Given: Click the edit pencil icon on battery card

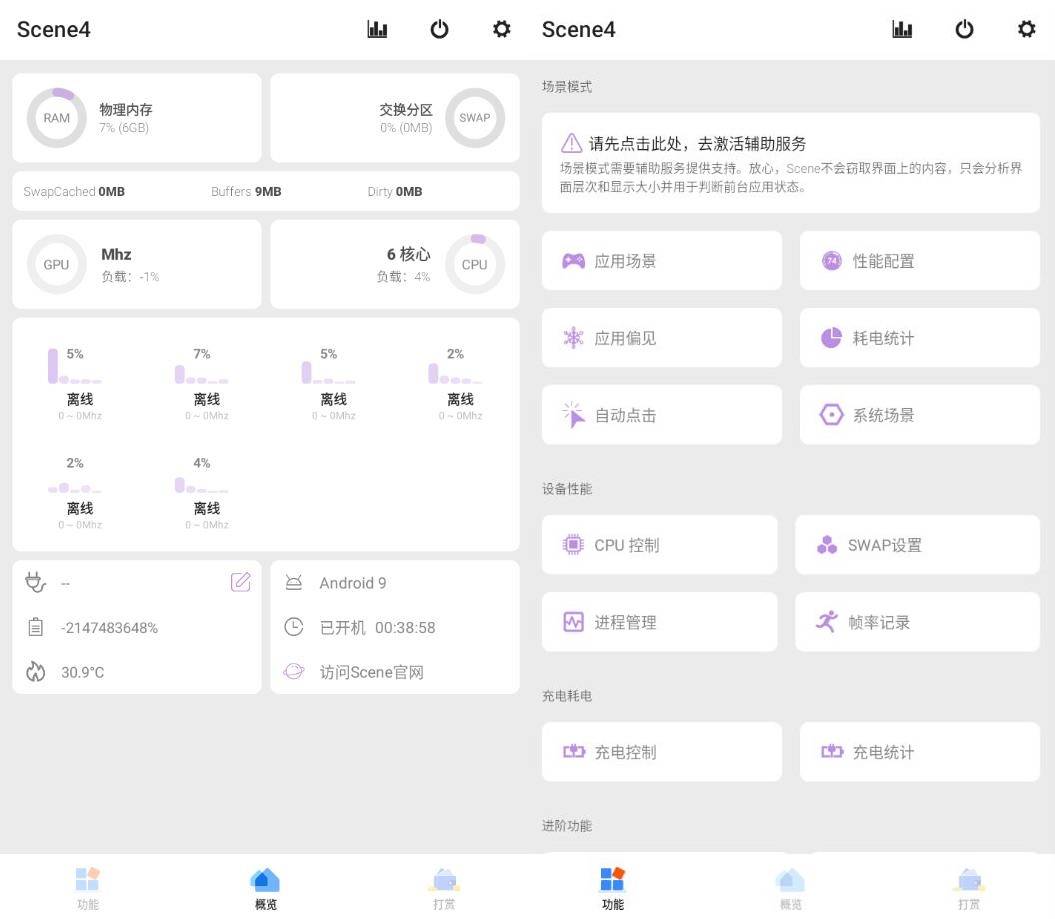Looking at the screenshot, I should click(240, 581).
